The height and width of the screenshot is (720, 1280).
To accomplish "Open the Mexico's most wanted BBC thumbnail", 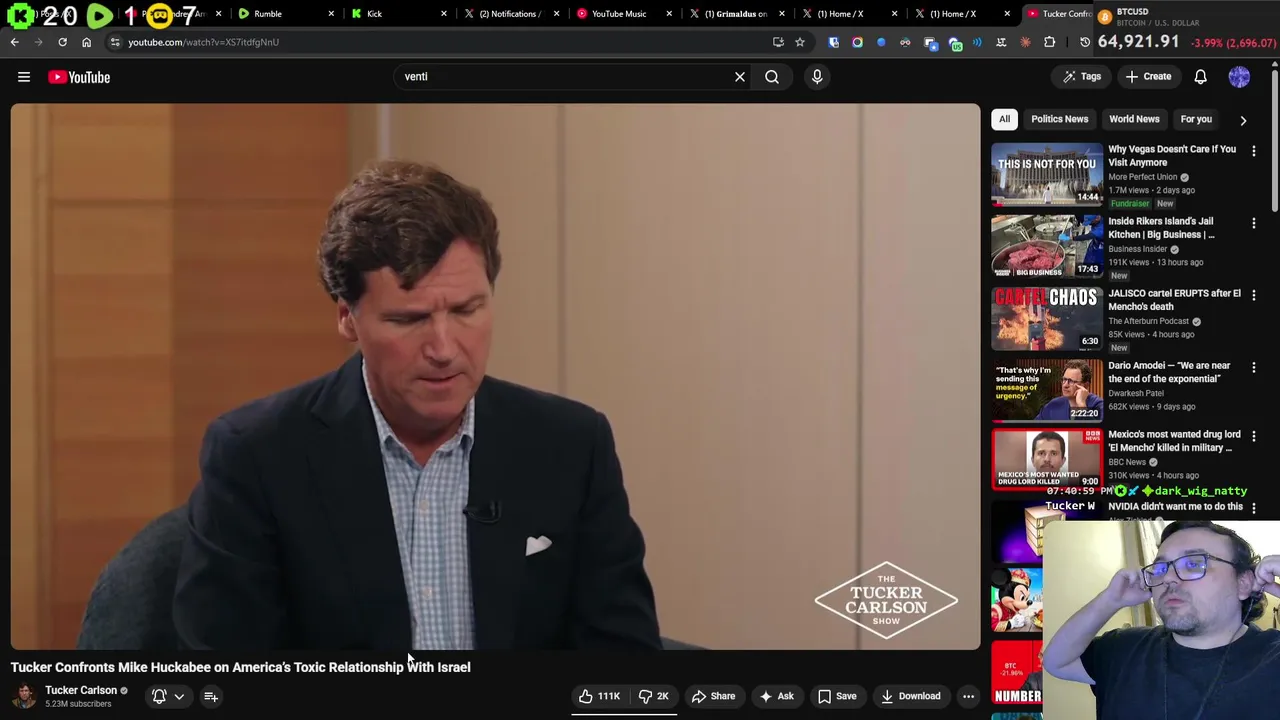I will pos(1047,459).
